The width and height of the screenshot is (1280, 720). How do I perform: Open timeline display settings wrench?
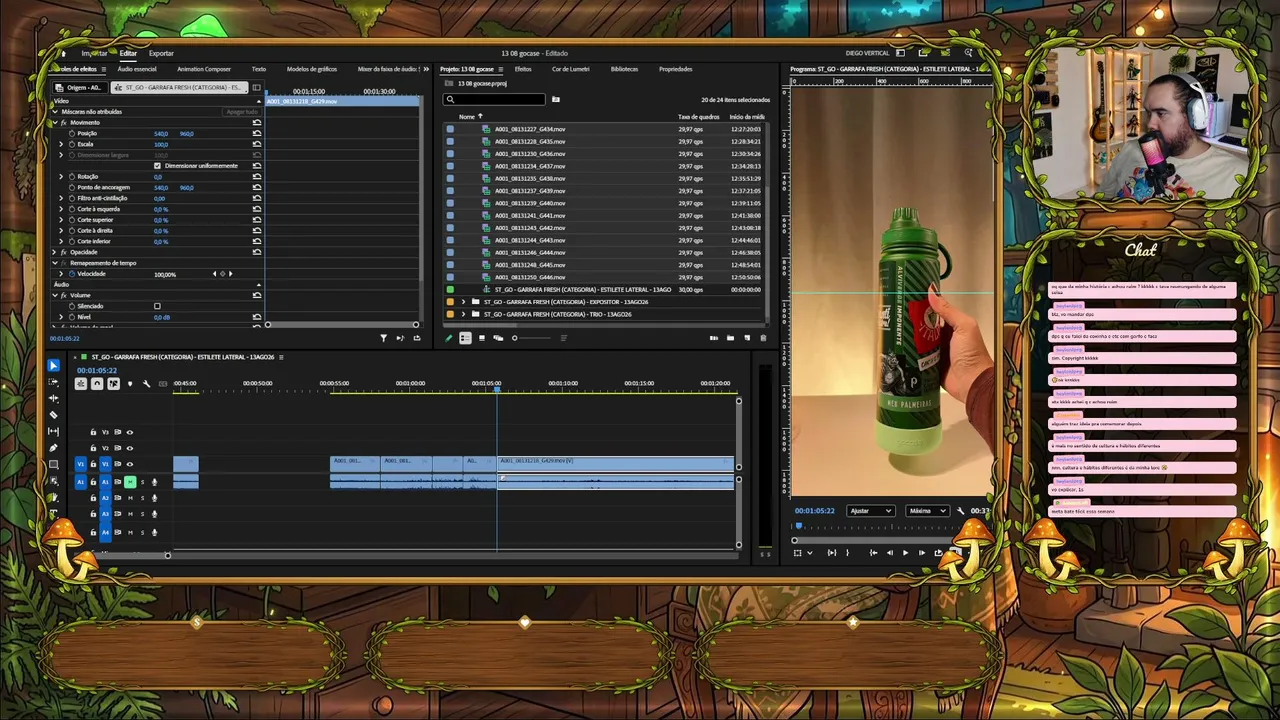pos(146,384)
